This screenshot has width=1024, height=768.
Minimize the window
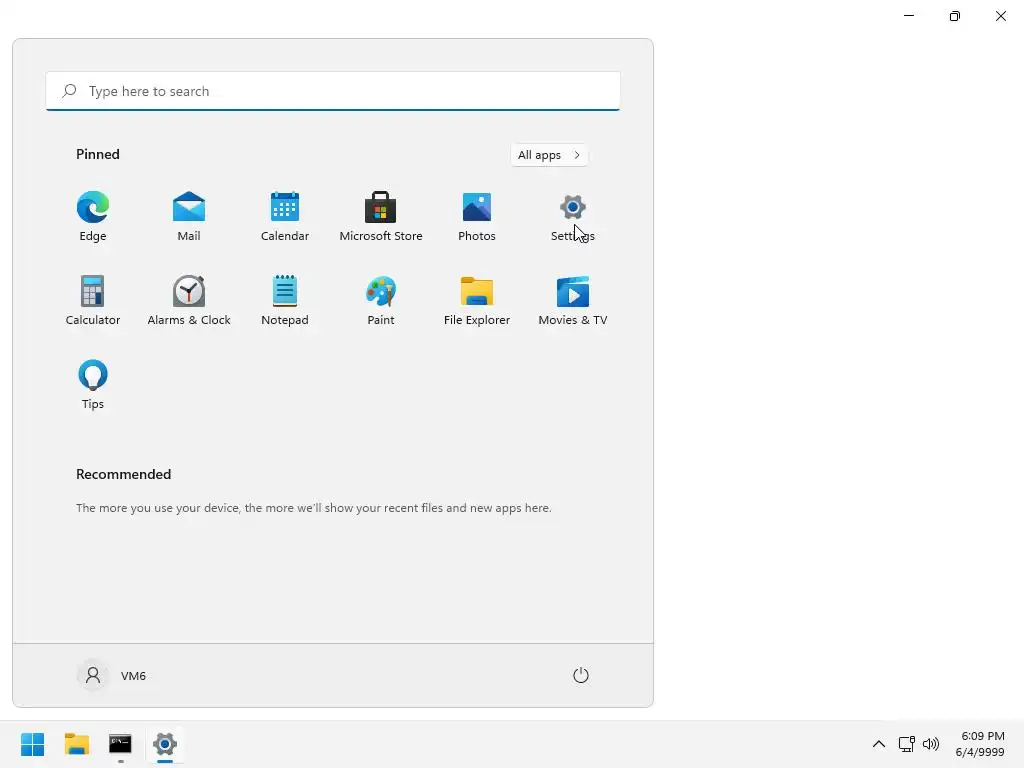[x=909, y=16]
